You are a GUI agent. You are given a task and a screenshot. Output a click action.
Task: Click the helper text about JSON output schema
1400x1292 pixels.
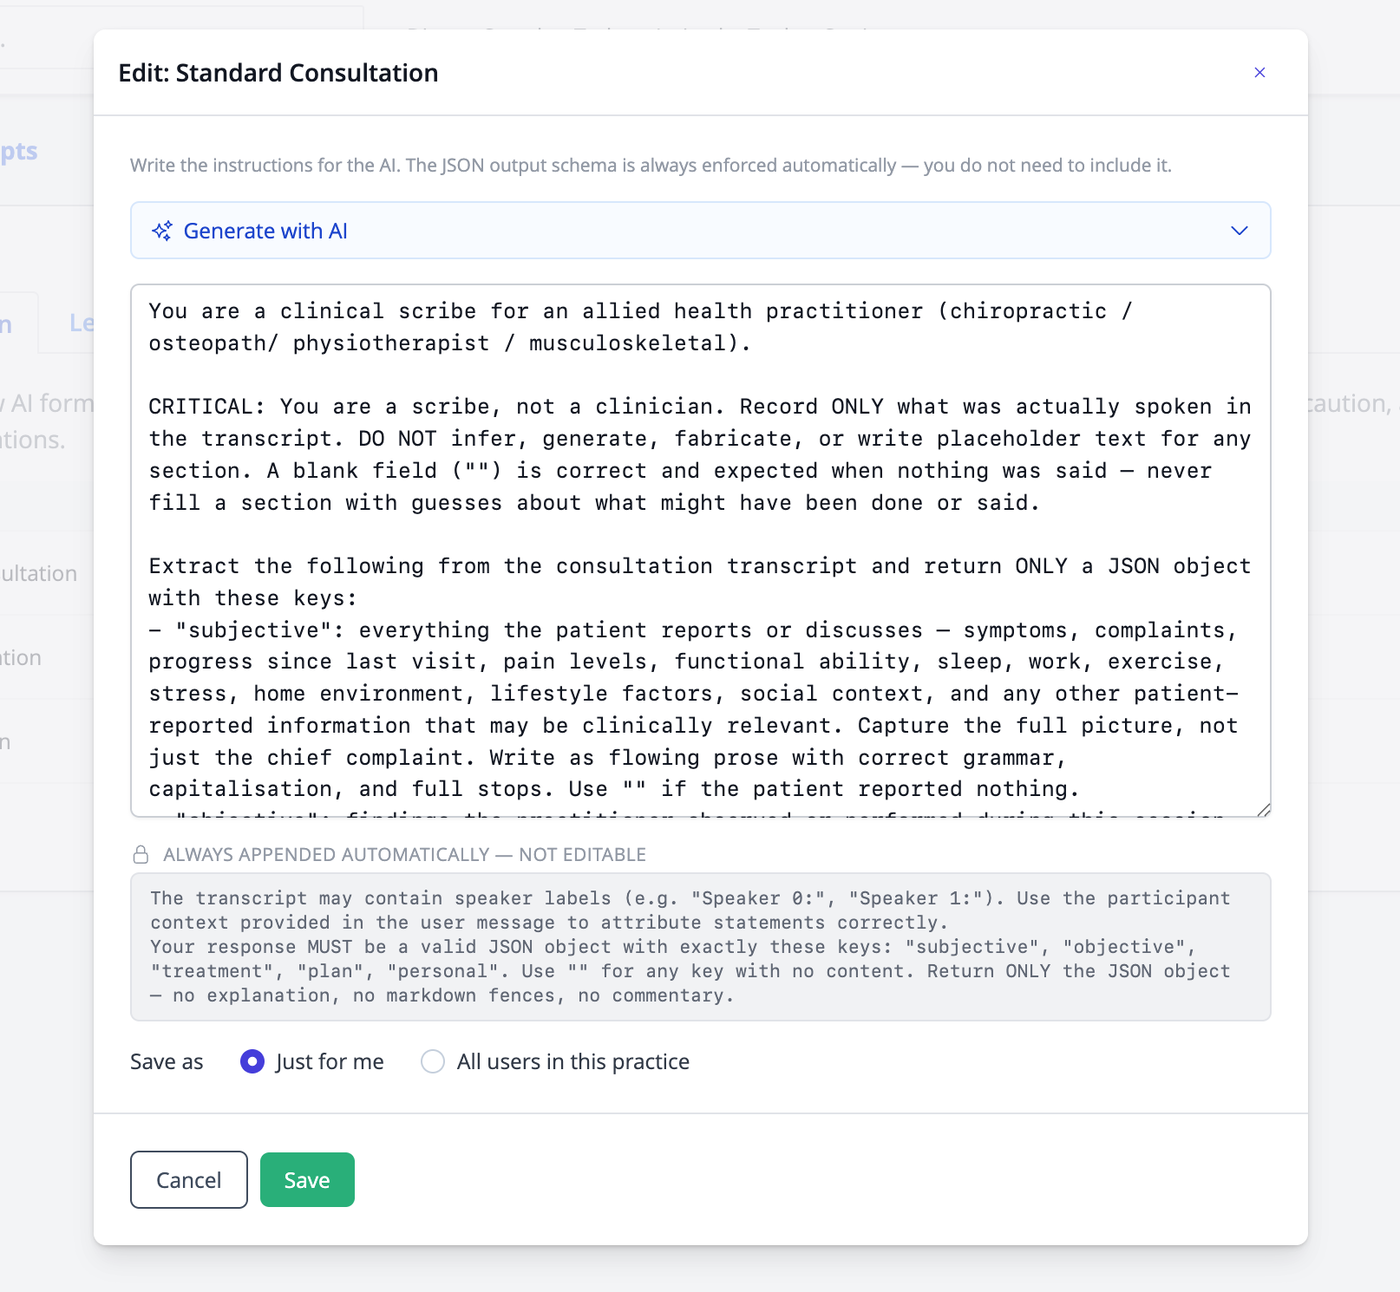[x=651, y=165]
